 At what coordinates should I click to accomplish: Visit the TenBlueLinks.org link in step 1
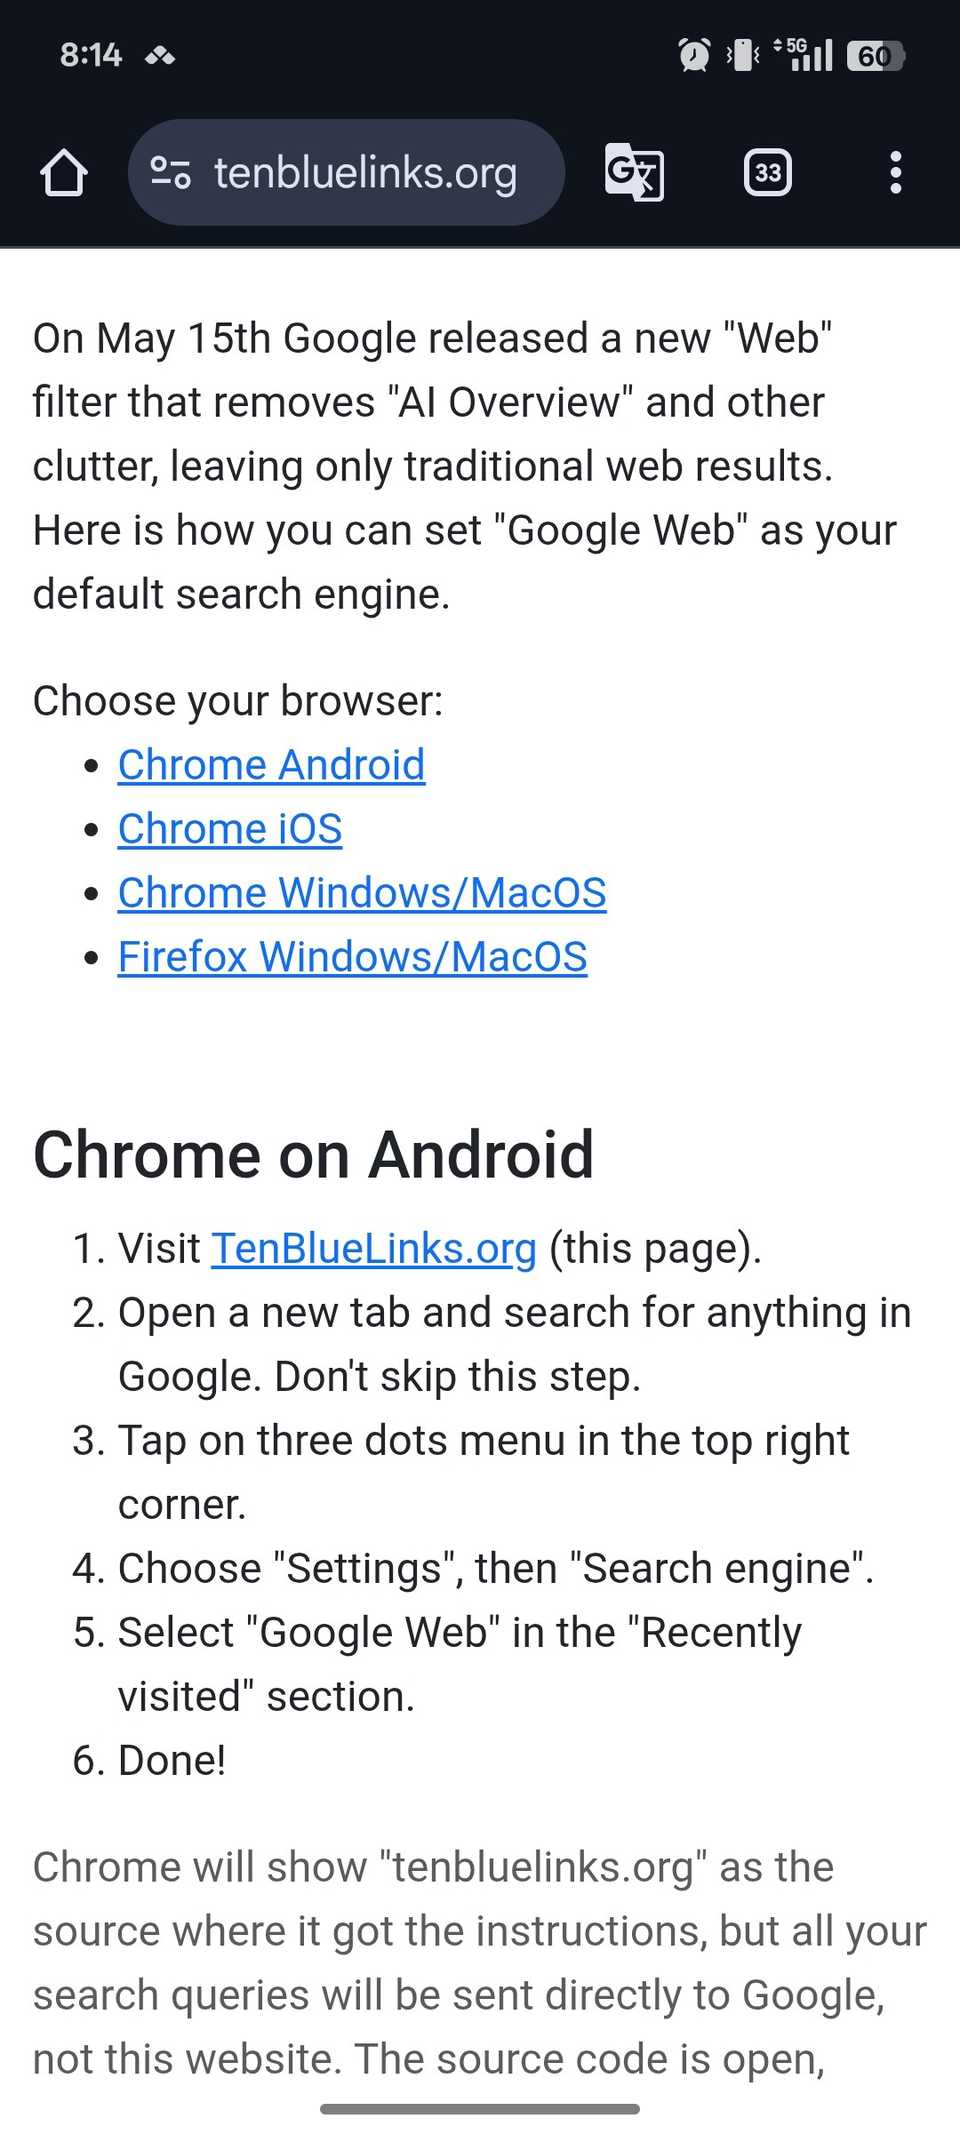point(372,1248)
